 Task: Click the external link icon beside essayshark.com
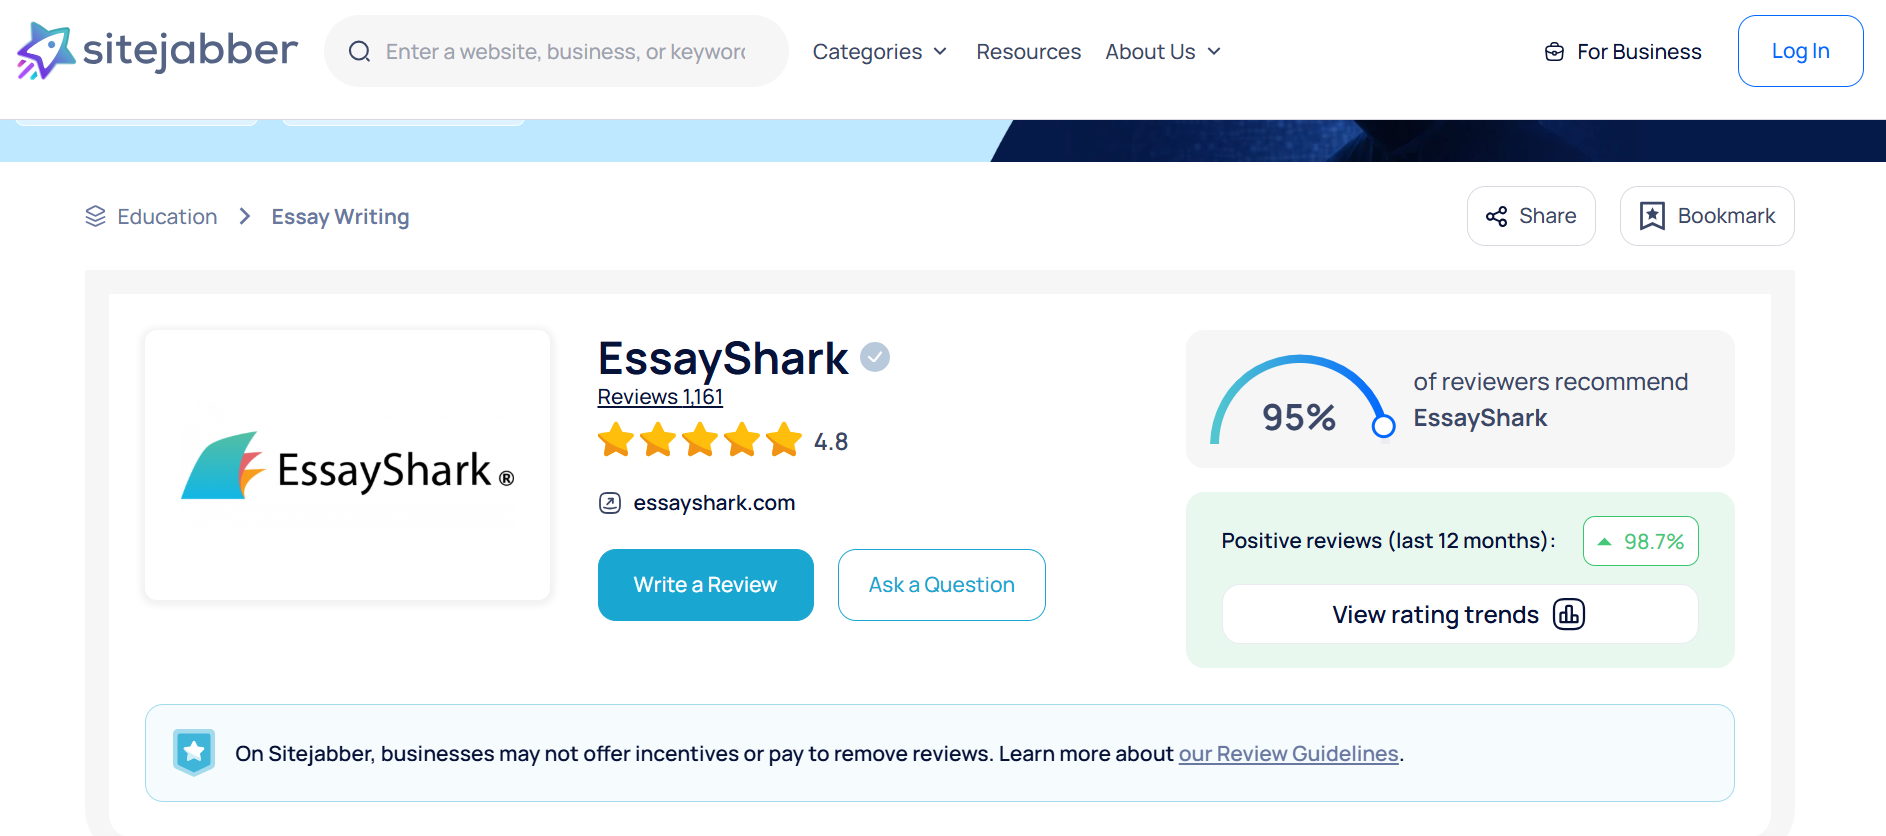click(610, 503)
